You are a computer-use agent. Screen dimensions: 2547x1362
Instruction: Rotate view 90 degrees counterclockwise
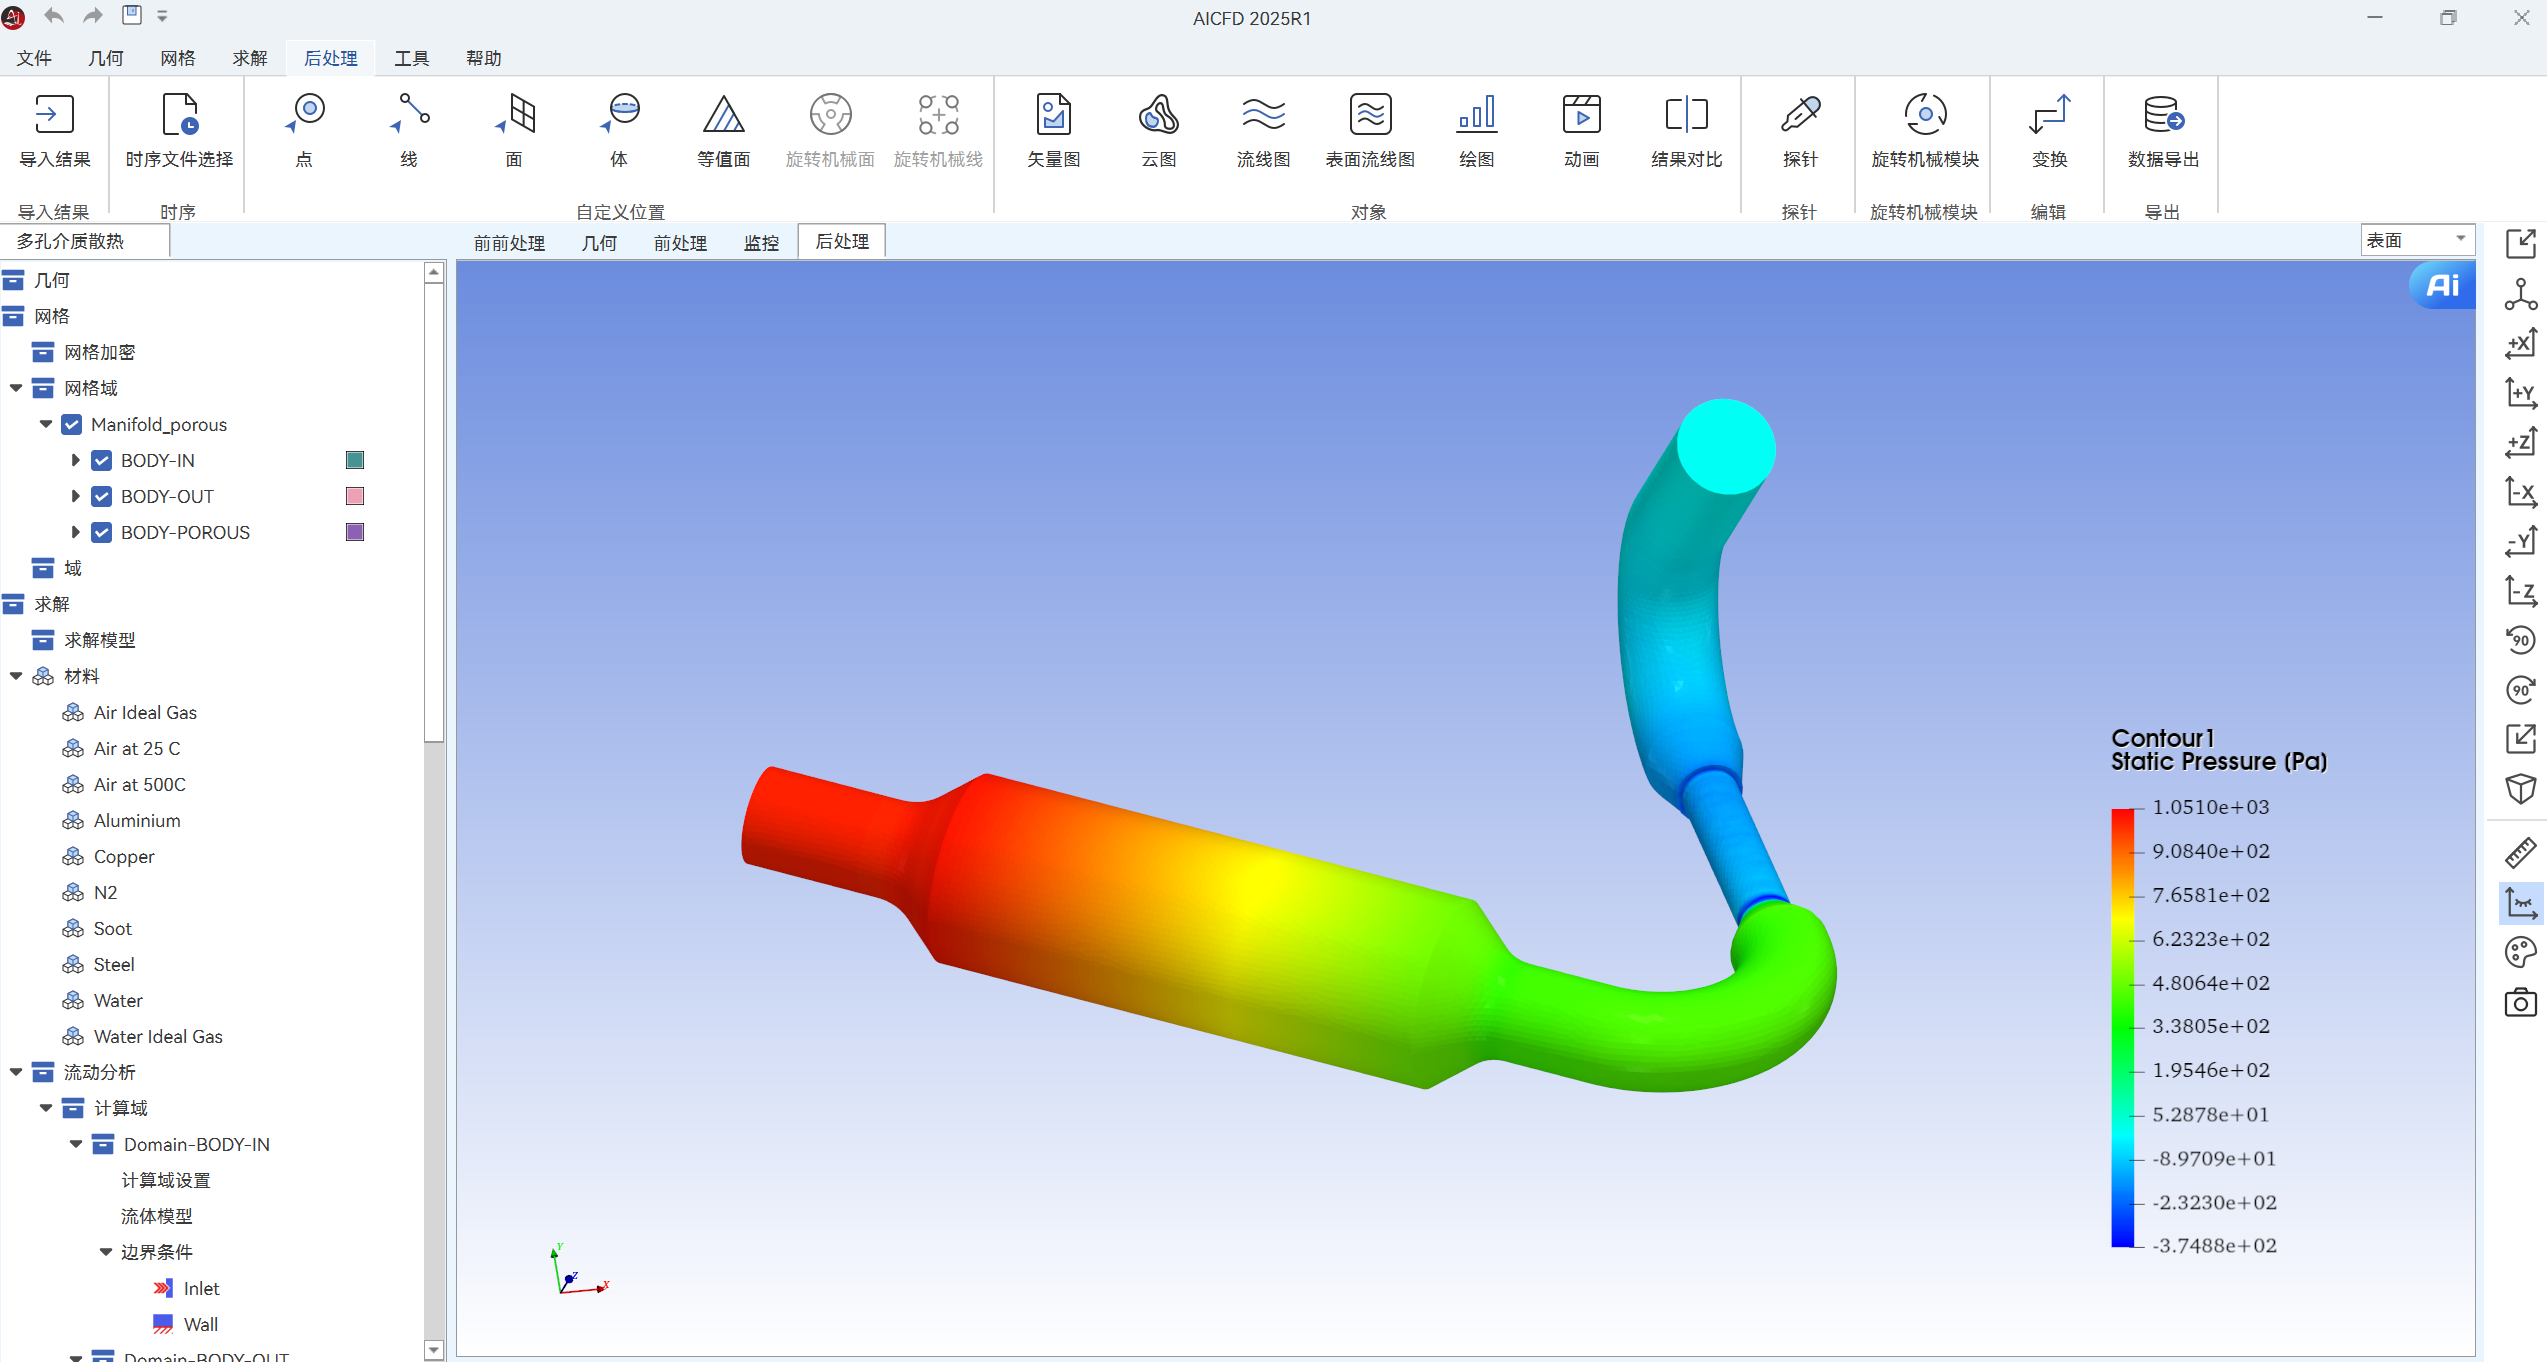click(x=2521, y=640)
